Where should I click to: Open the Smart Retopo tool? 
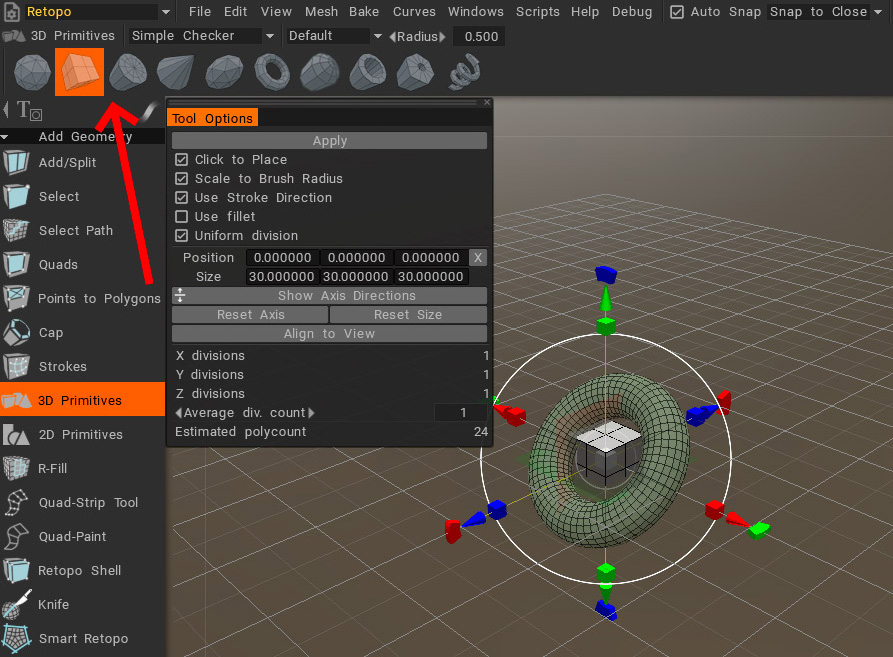pos(83,638)
